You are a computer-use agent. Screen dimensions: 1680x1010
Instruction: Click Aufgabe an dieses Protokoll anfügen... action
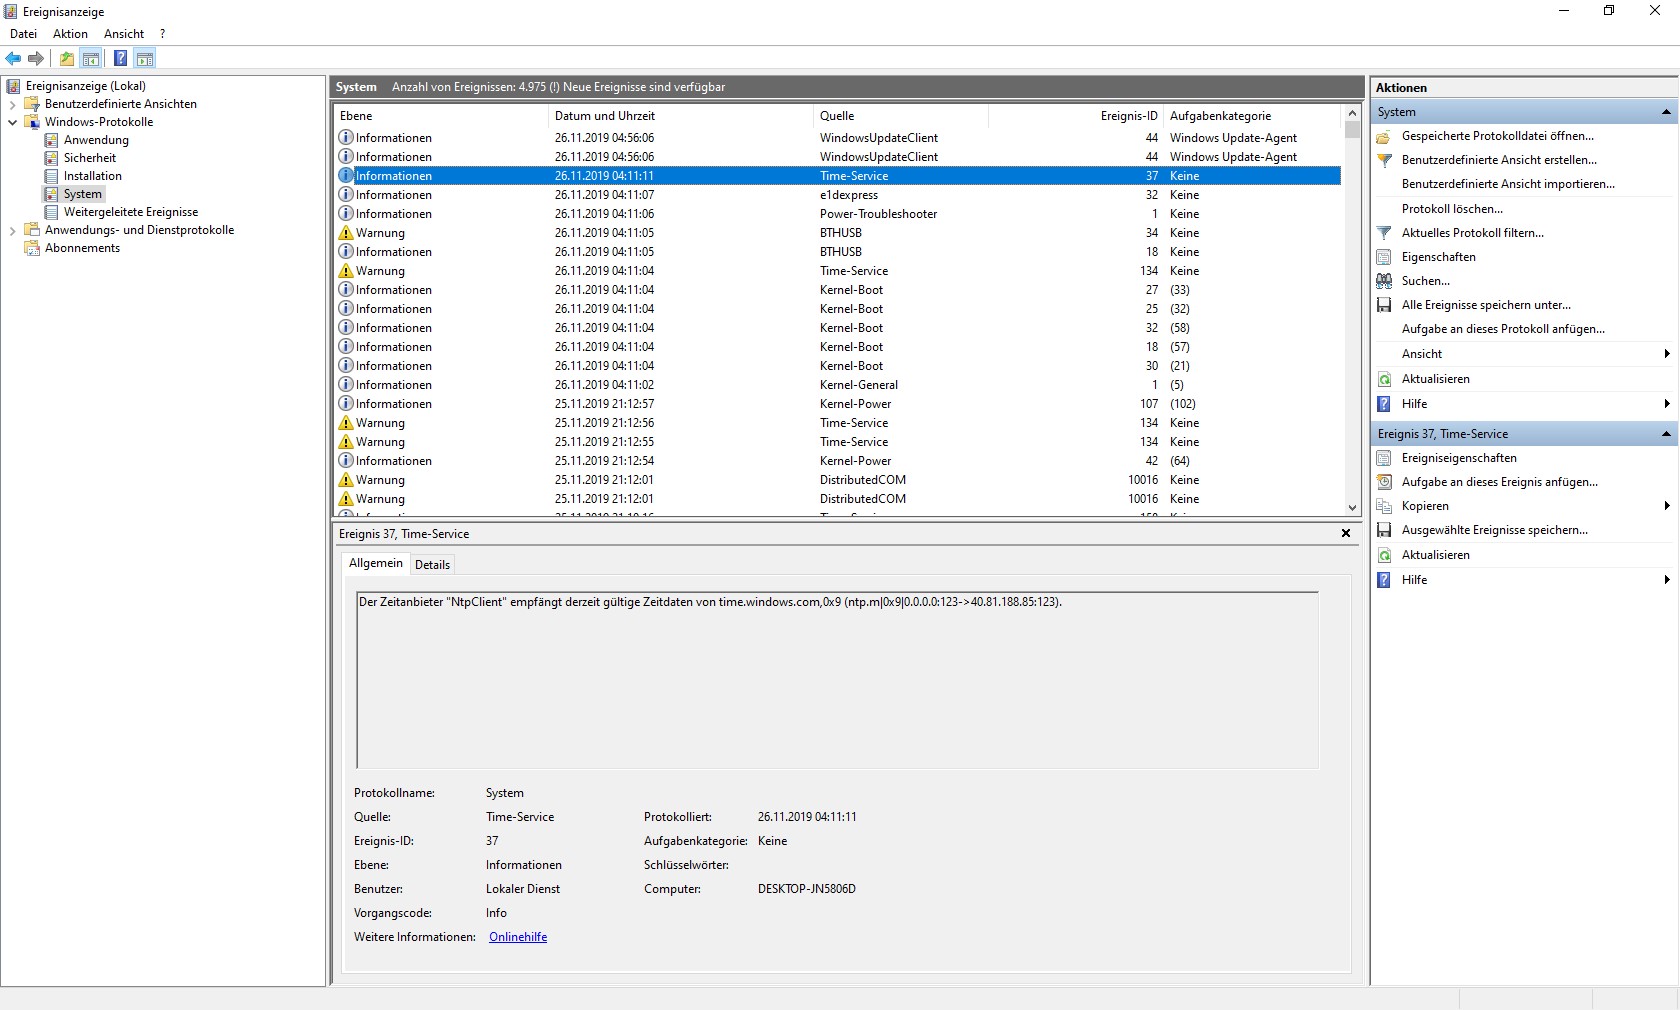click(1503, 329)
